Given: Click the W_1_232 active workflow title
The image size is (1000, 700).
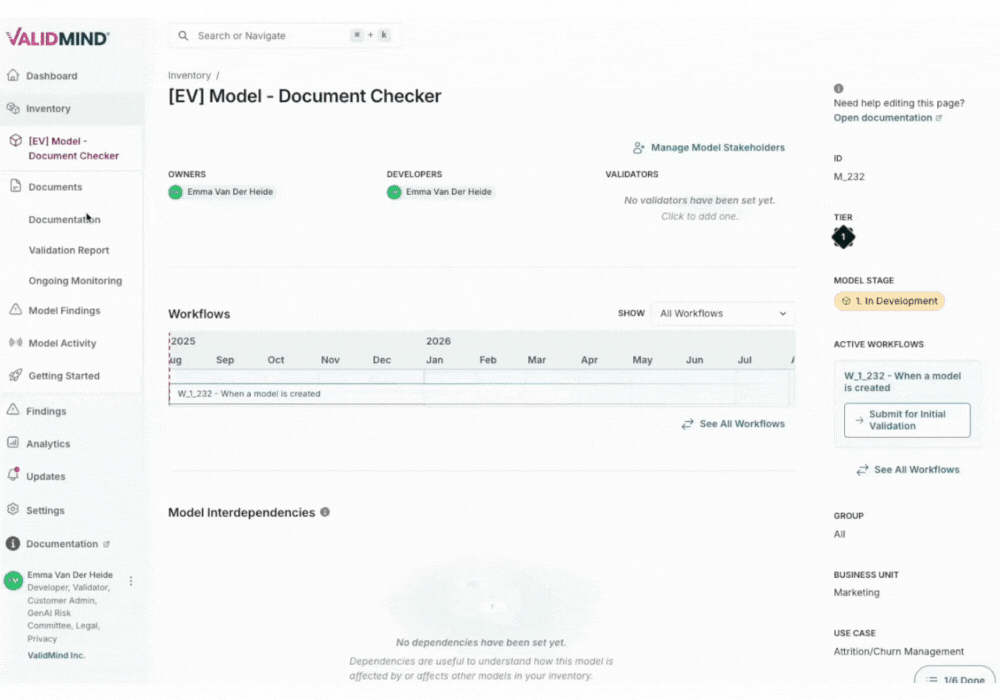Looking at the screenshot, I should point(902,381).
